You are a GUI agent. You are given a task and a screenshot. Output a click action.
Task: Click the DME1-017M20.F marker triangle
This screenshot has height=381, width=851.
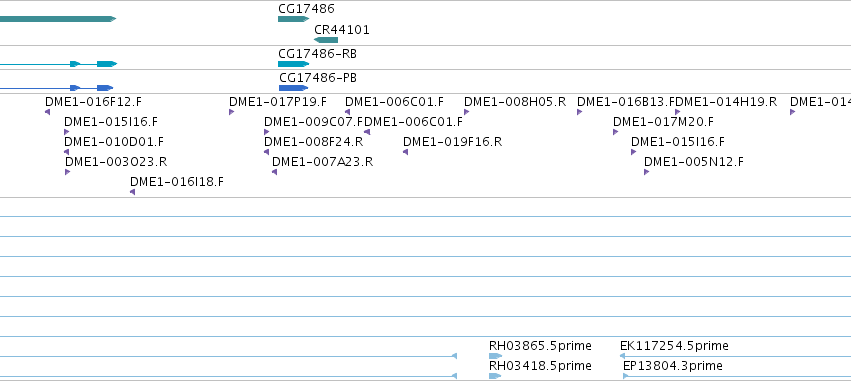point(615,132)
